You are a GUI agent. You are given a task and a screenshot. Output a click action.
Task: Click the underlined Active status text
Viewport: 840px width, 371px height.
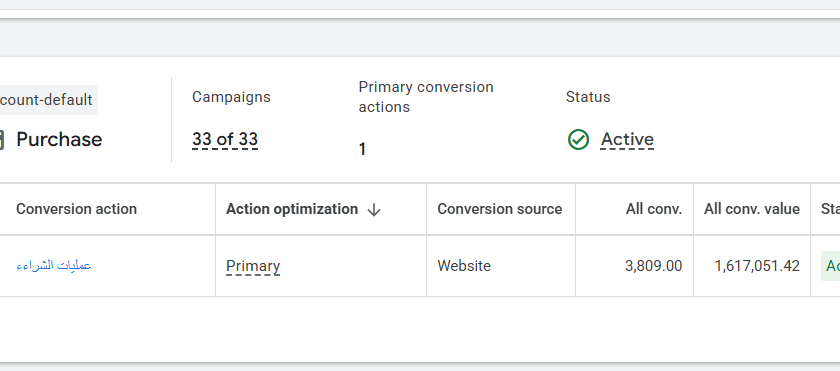coord(627,140)
